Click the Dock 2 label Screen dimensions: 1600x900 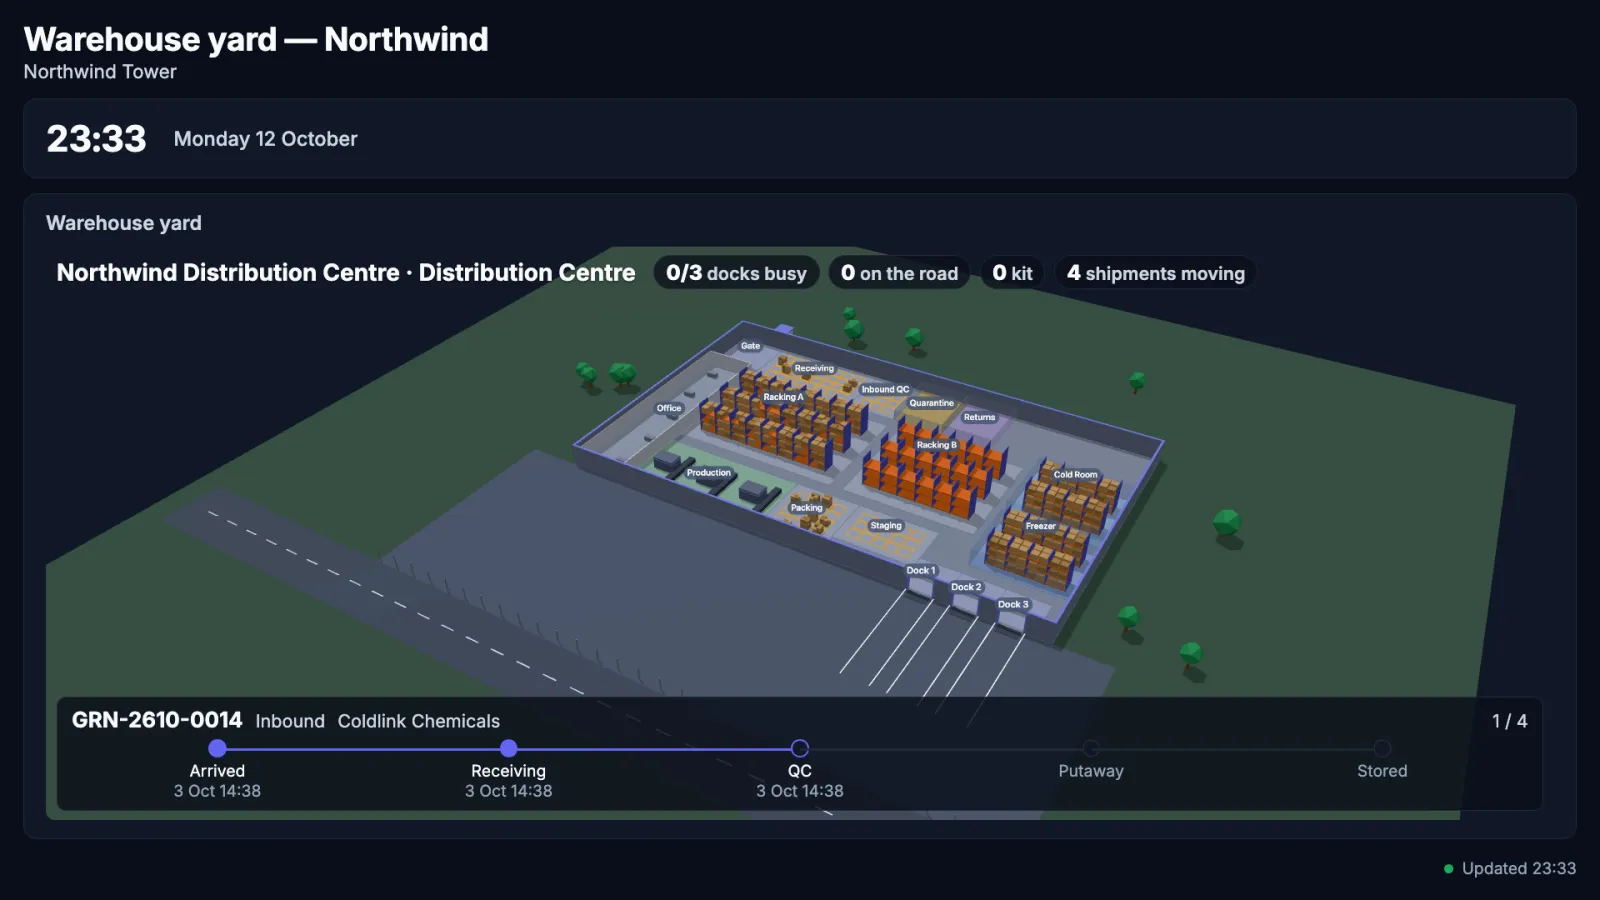click(x=966, y=587)
